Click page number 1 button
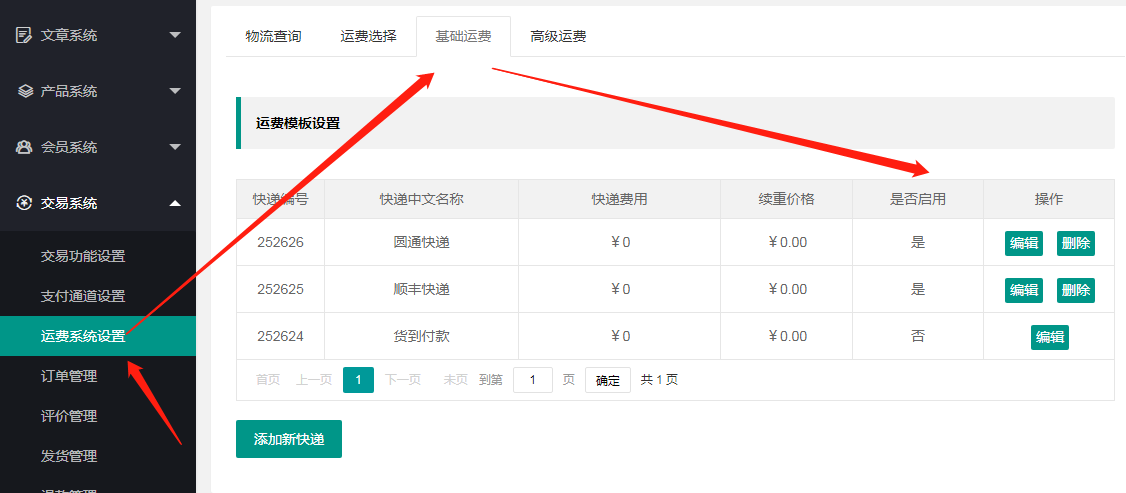Image resolution: width=1126 pixels, height=493 pixels. [358, 380]
